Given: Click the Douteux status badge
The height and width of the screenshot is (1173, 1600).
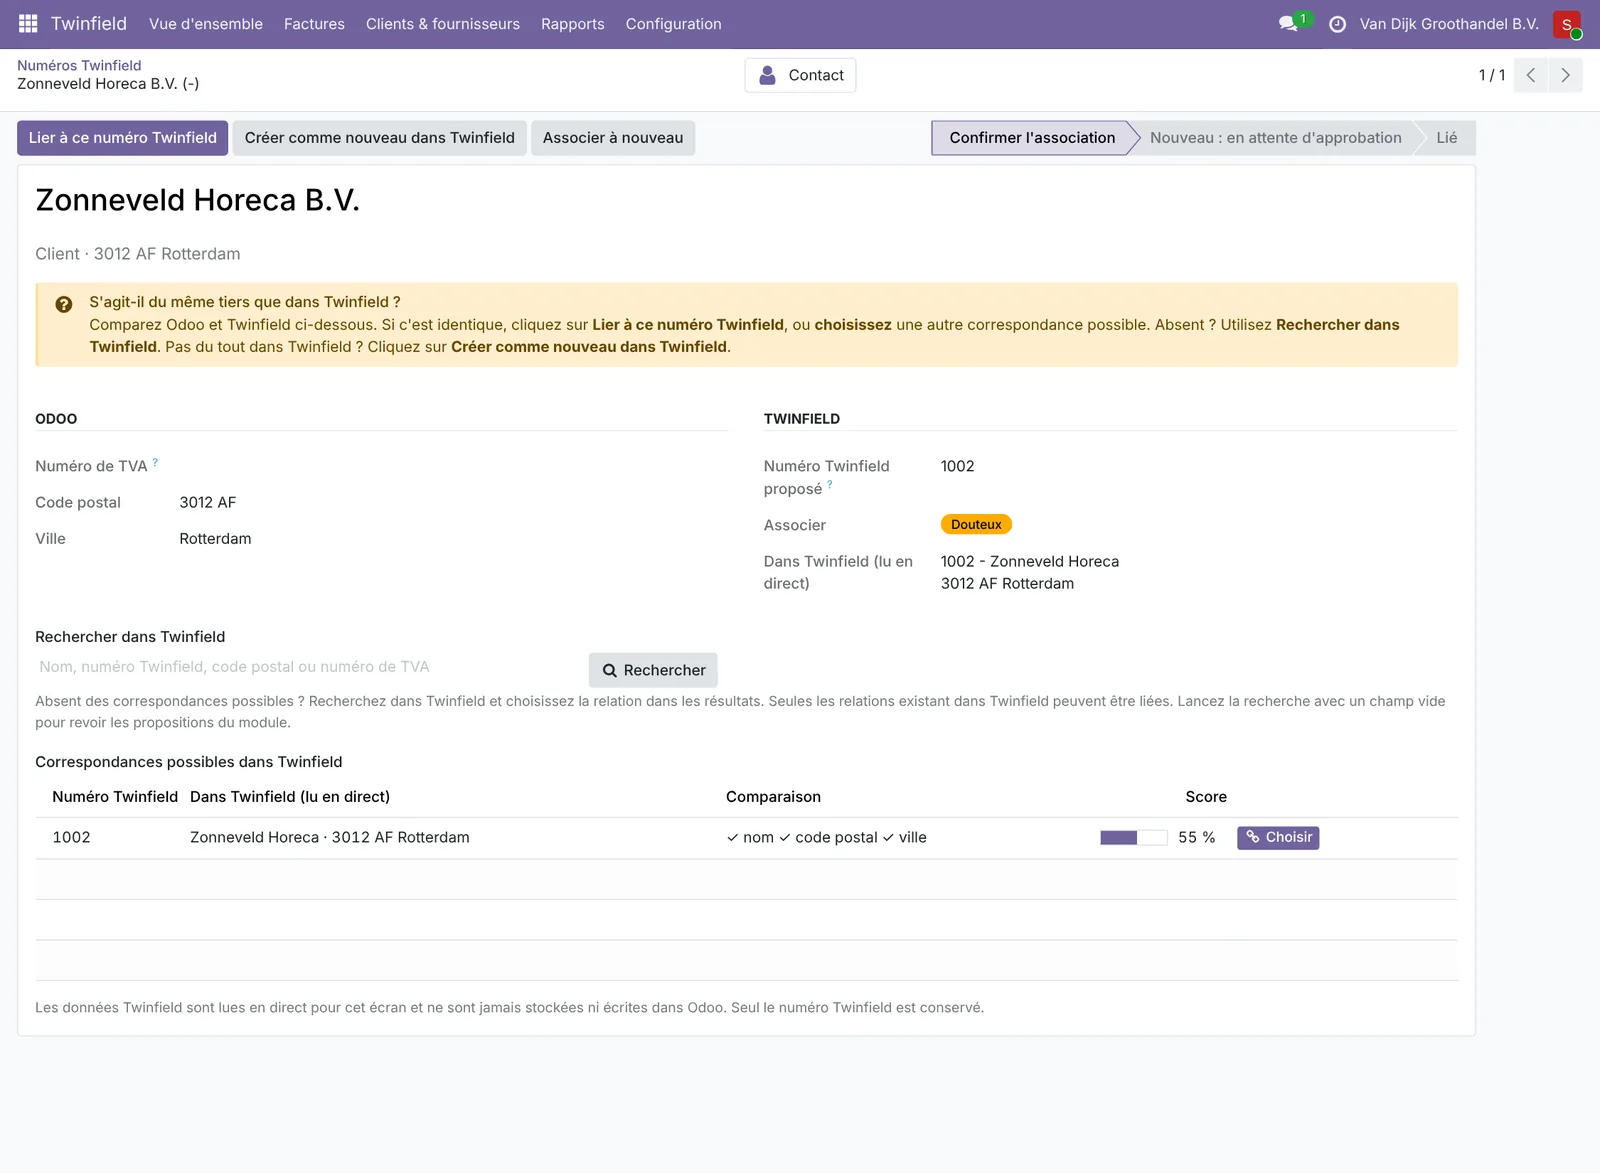Looking at the screenshot, I should pos(976,525).
